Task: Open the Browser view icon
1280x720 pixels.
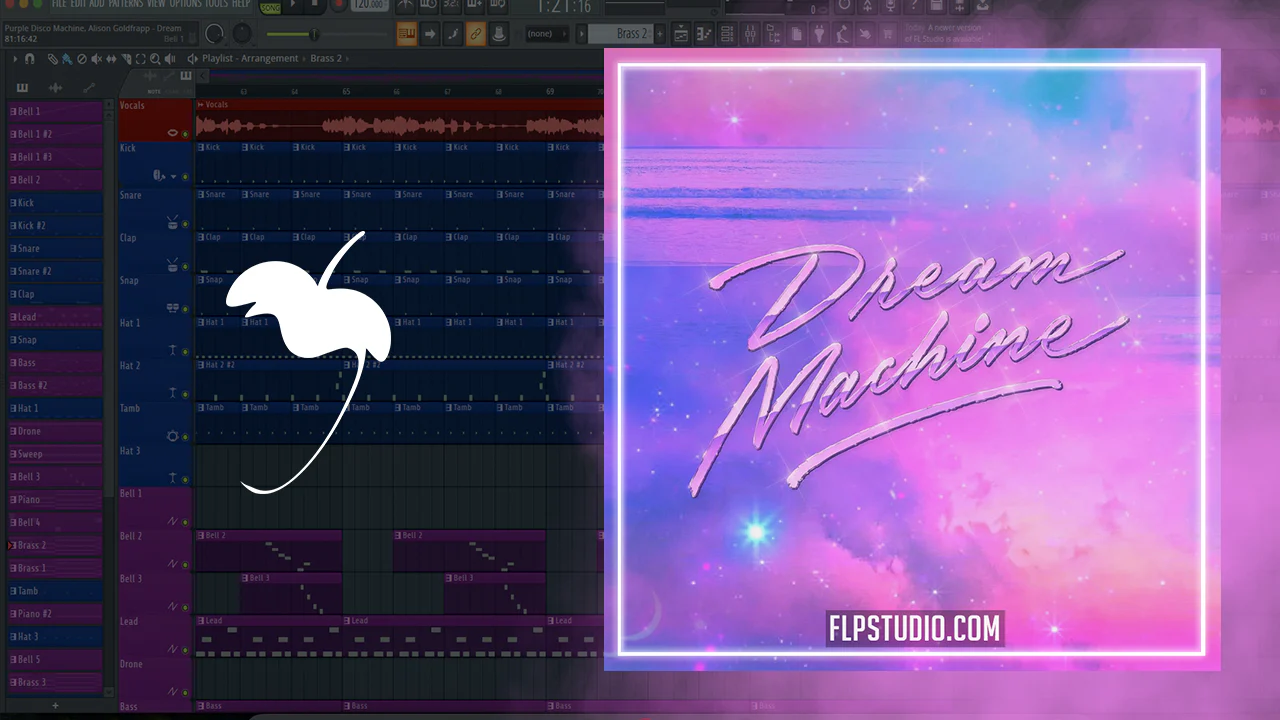Action: [774, 34]
